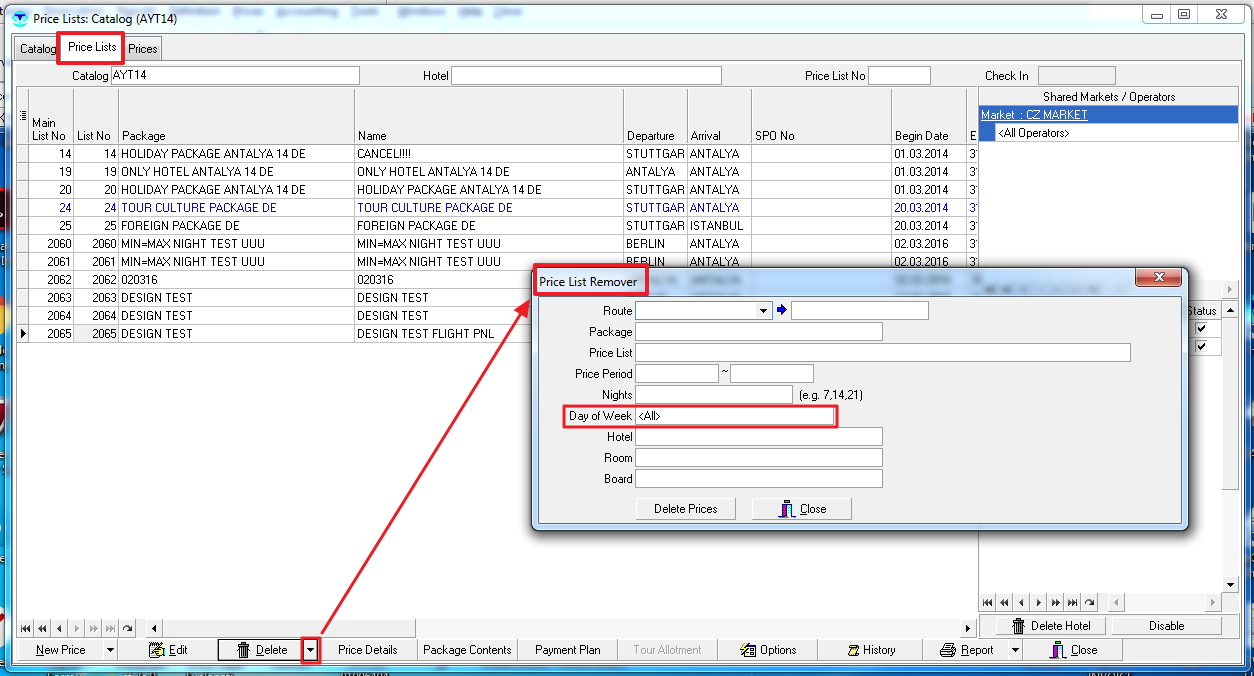The height and width of the screenshot is (676, 1254).
Task: Click the Delete Prices button
Action: [685, 509]
